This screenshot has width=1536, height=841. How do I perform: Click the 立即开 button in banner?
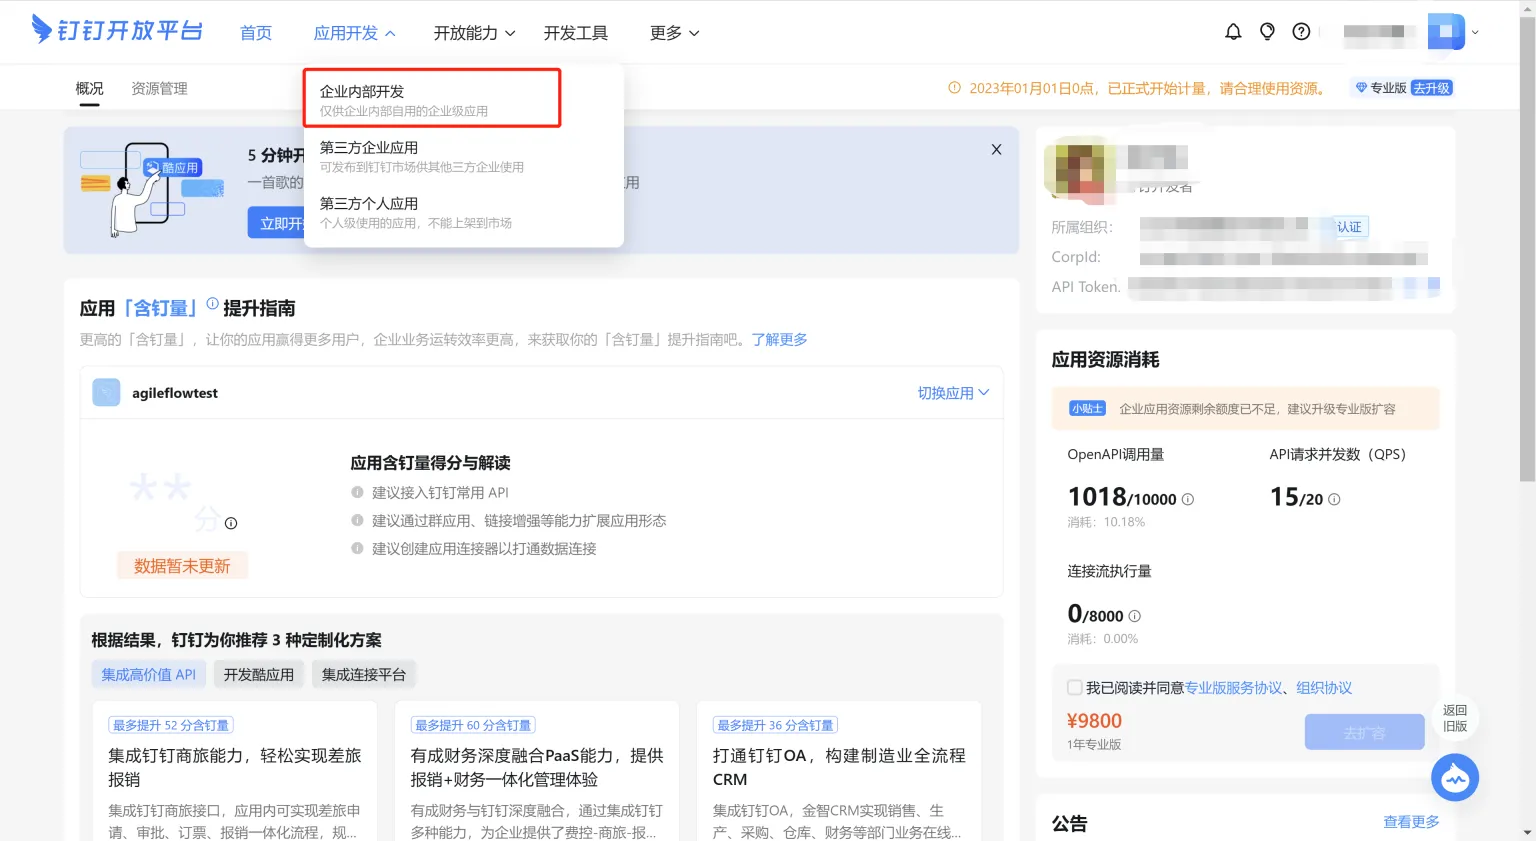click(277, 223)
